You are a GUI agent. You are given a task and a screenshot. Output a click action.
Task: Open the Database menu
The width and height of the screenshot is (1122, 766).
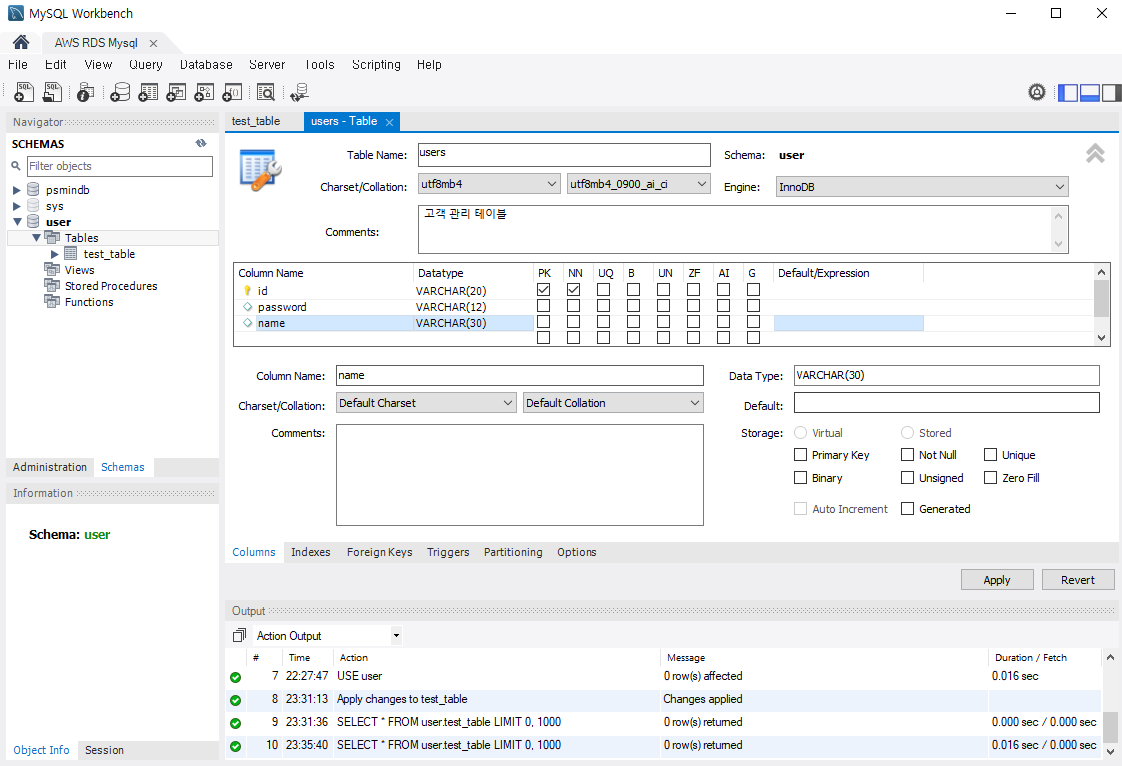coord(206,64)
